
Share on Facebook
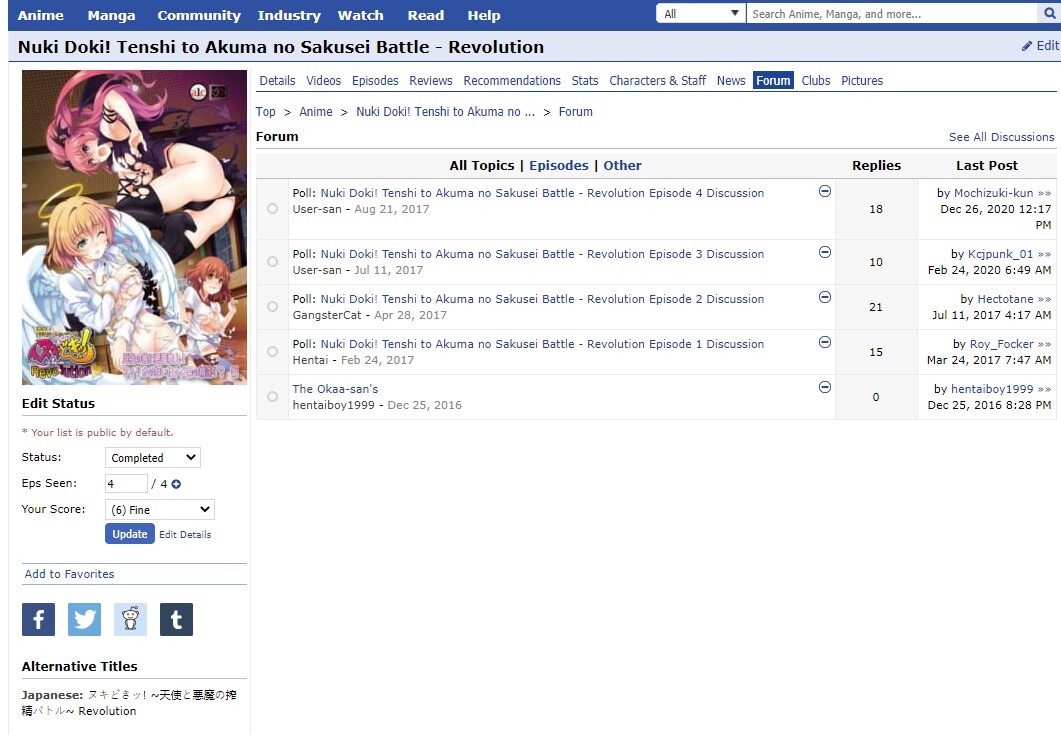click(39, 619)
